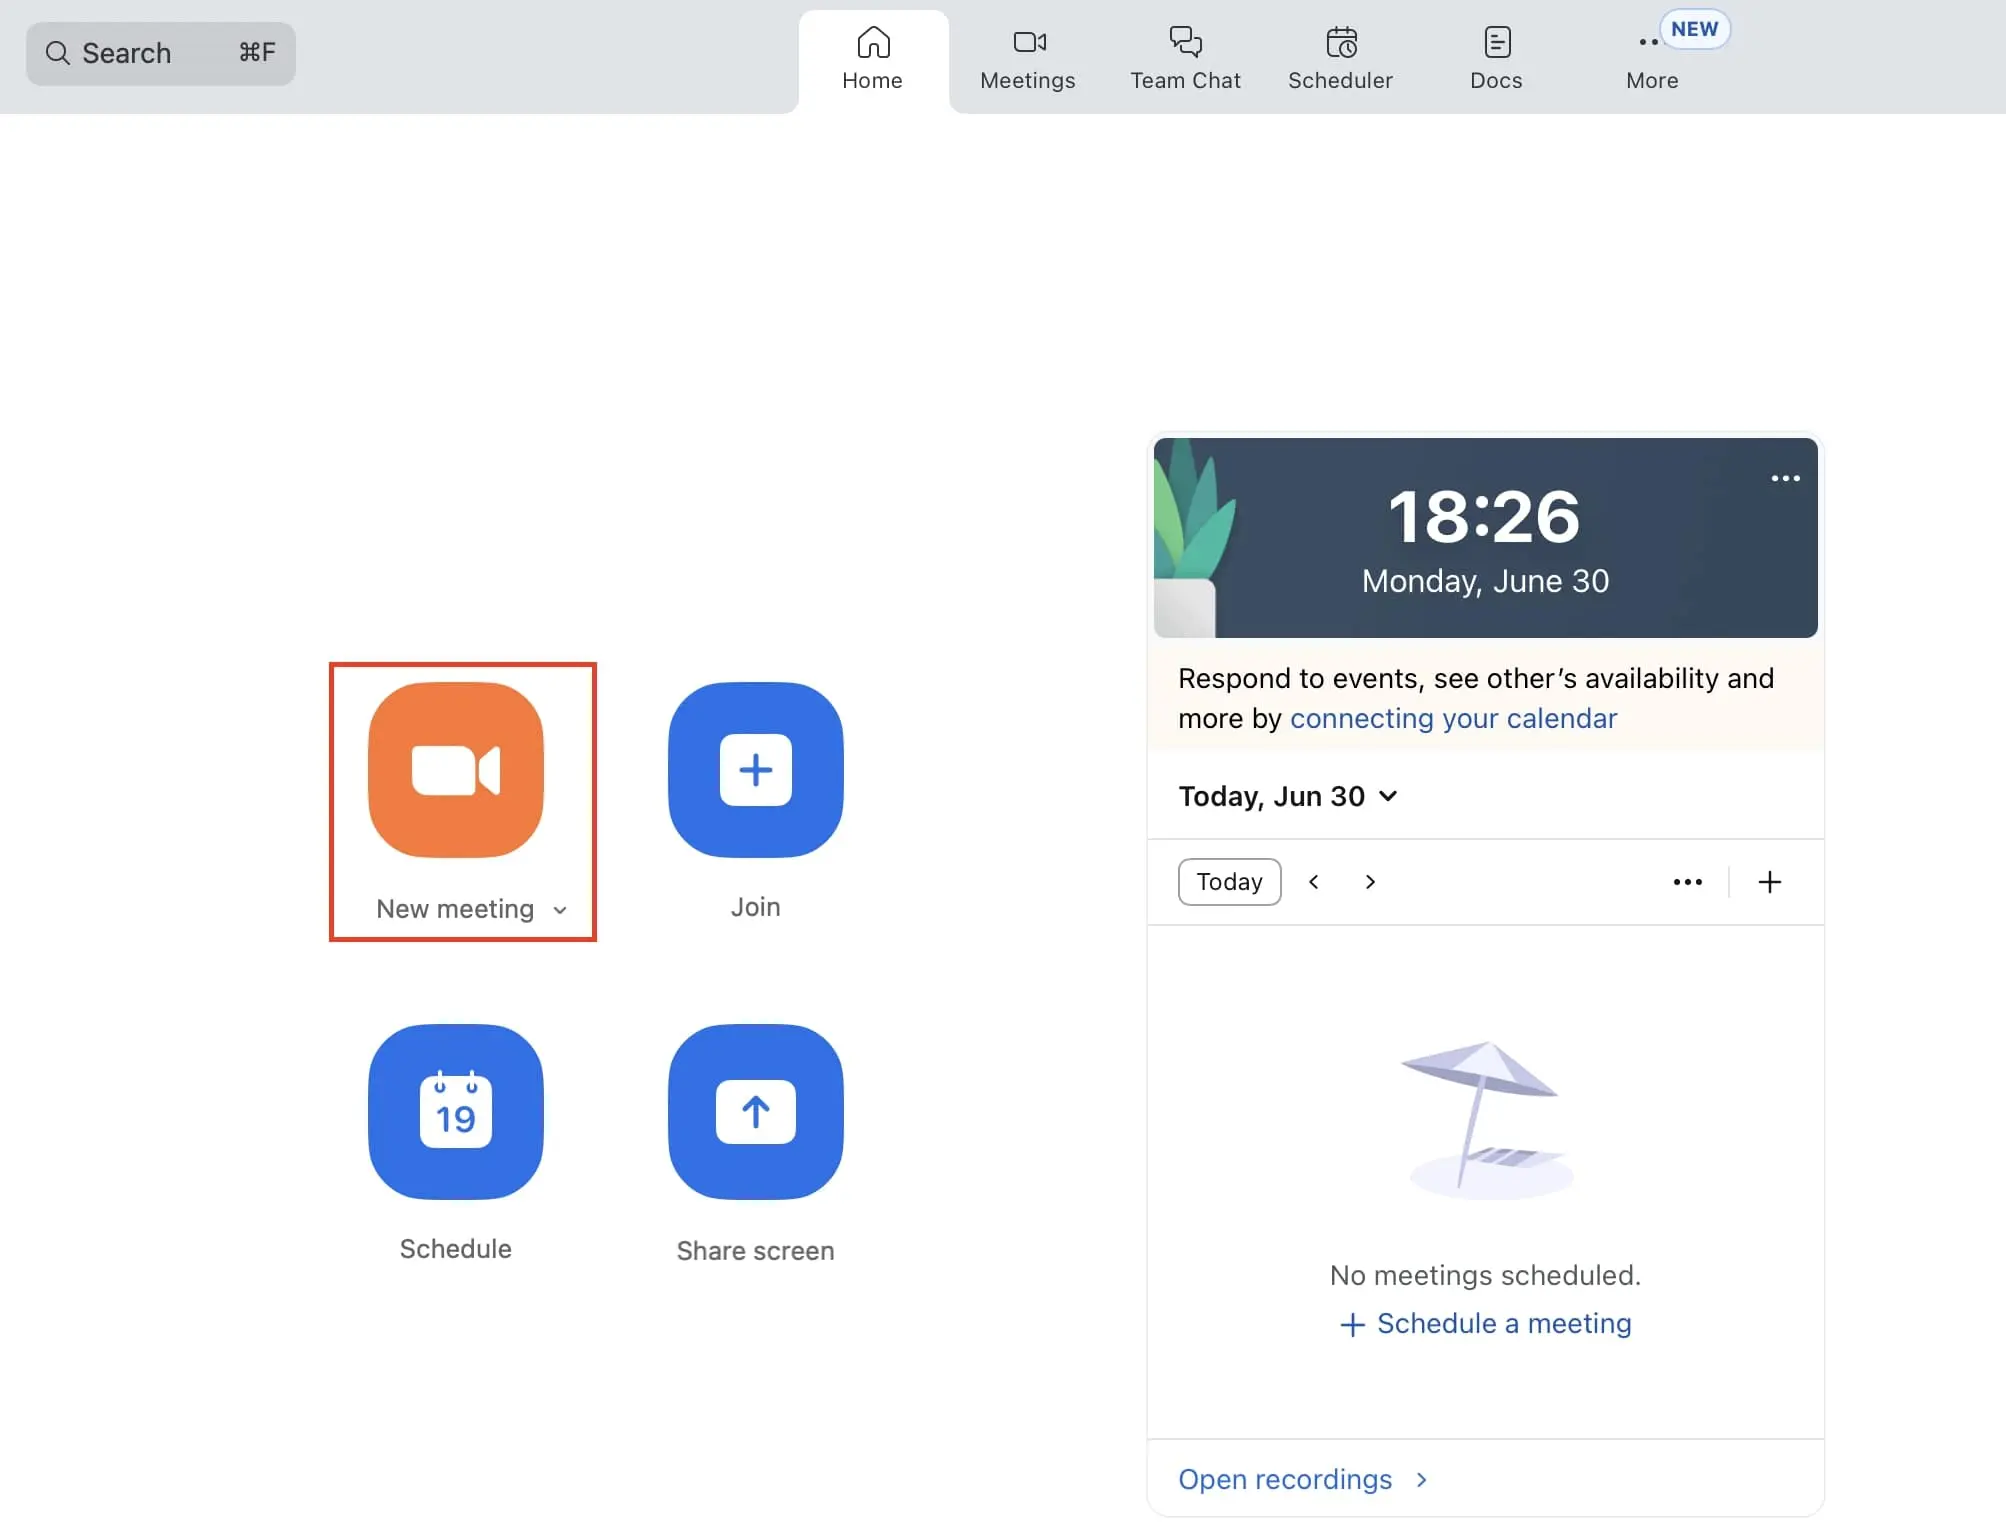The image size is (2006, 1524).
Task: Open the Scheduler icon
Action: coord(1340,42)
